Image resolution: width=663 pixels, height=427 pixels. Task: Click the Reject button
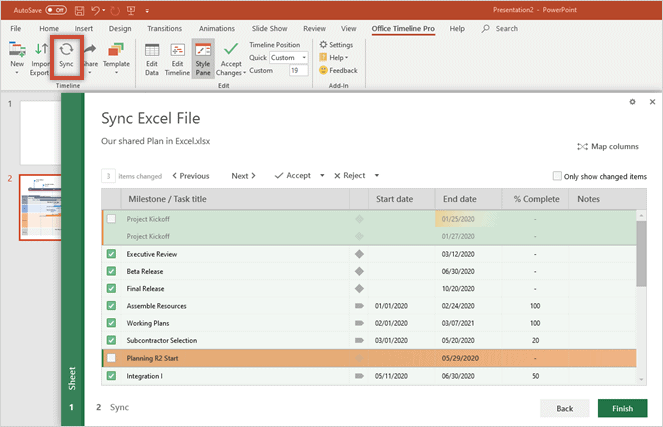click(350, 175)
